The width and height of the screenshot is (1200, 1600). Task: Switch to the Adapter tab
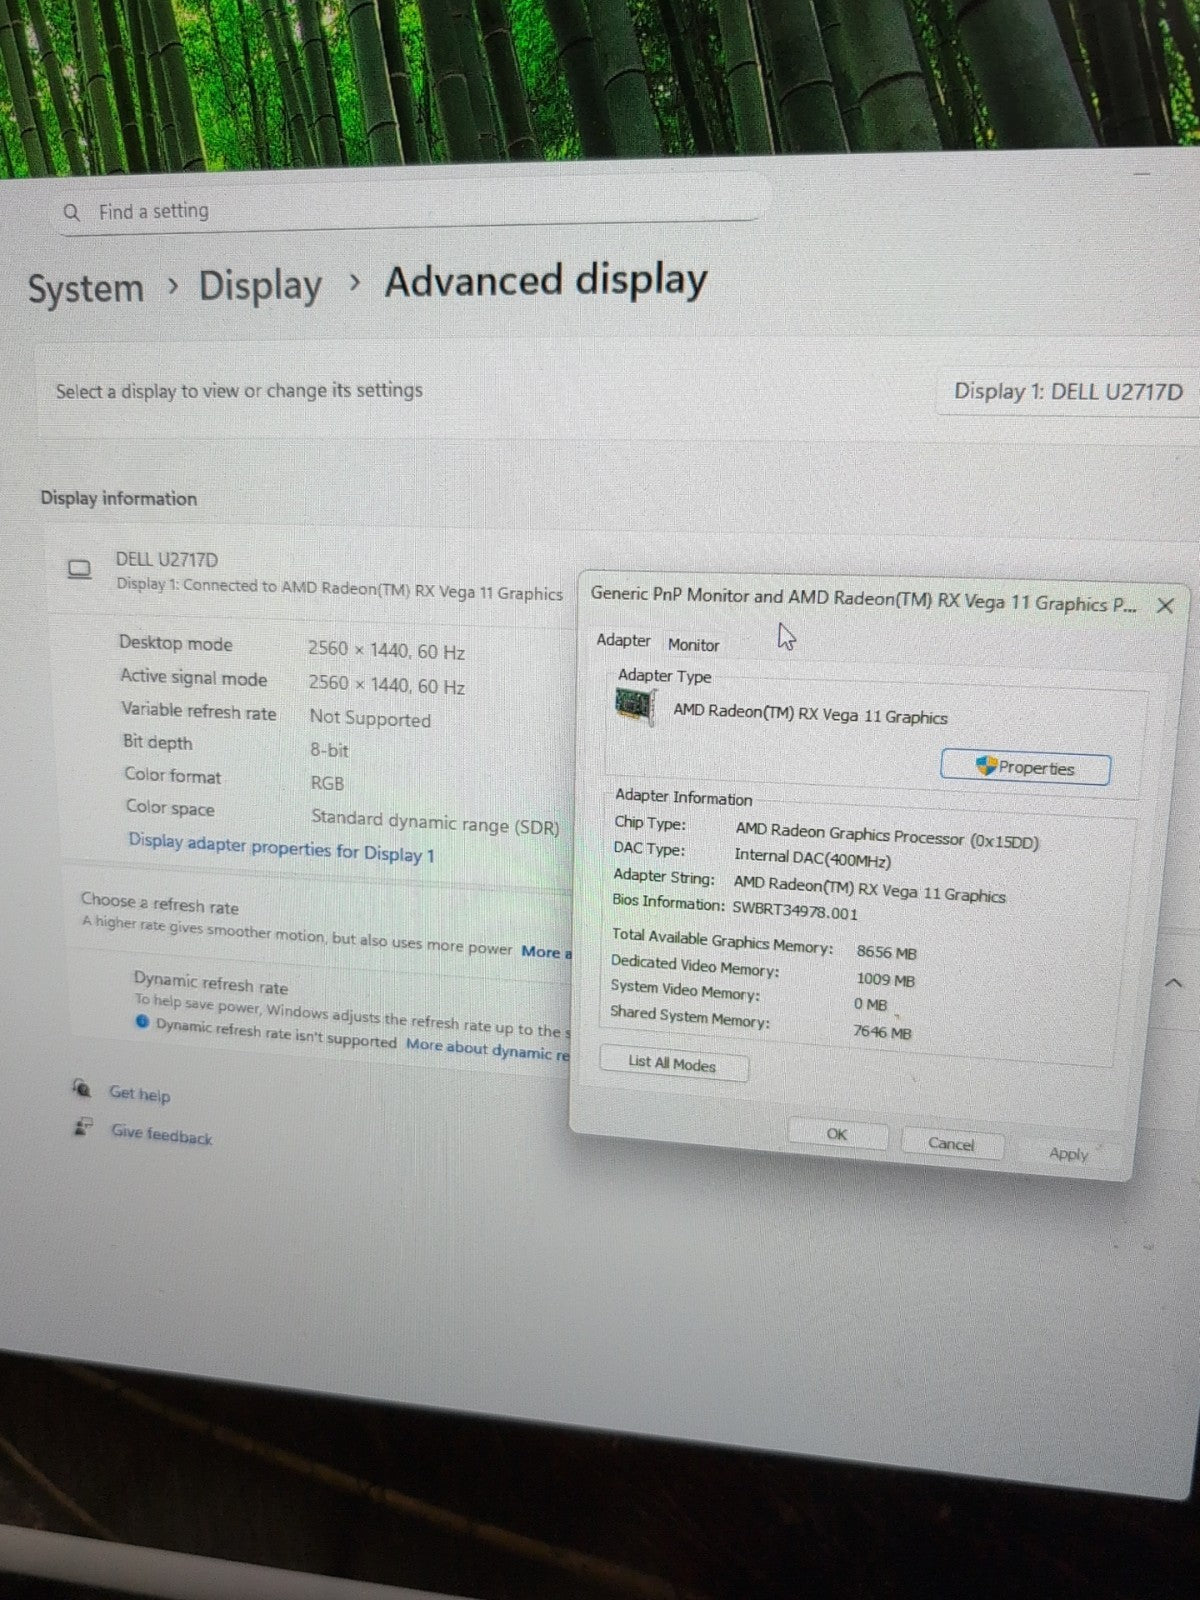[623, 641]
